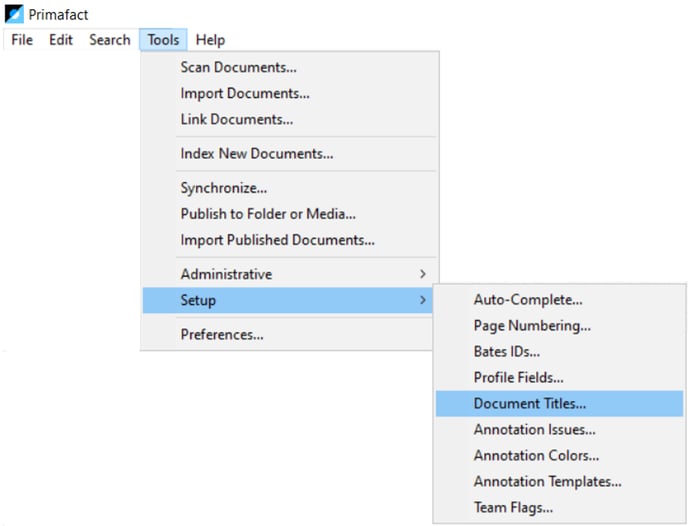Open the Help menu
Viewport: 688px width, 526px height.
tap(210, 40)
